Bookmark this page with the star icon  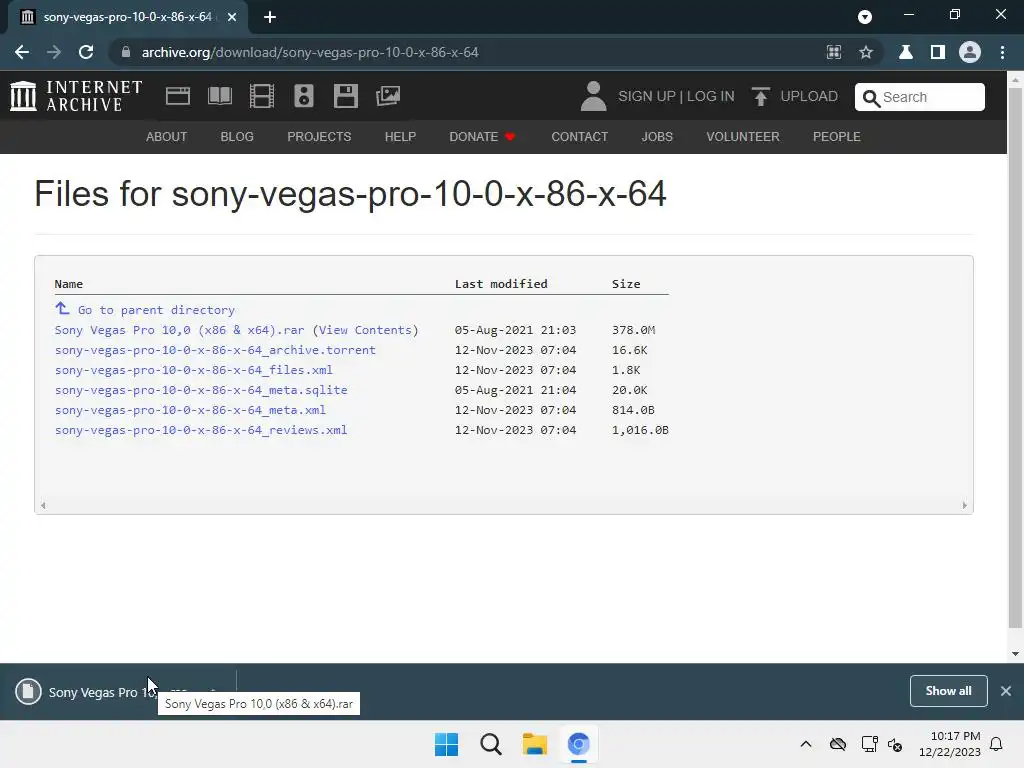(866, 52)
